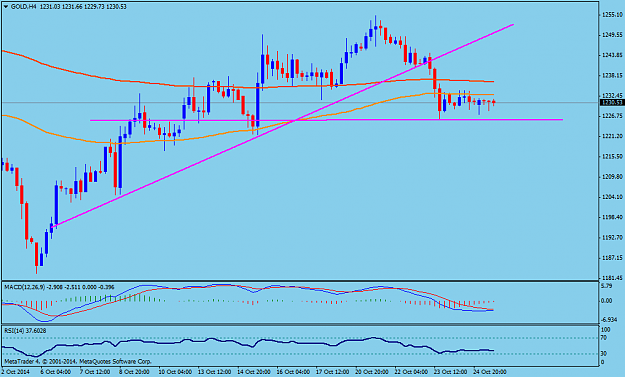Click the 1204.10 price axis label
This screenshot has height=377, width=625.
611,197
